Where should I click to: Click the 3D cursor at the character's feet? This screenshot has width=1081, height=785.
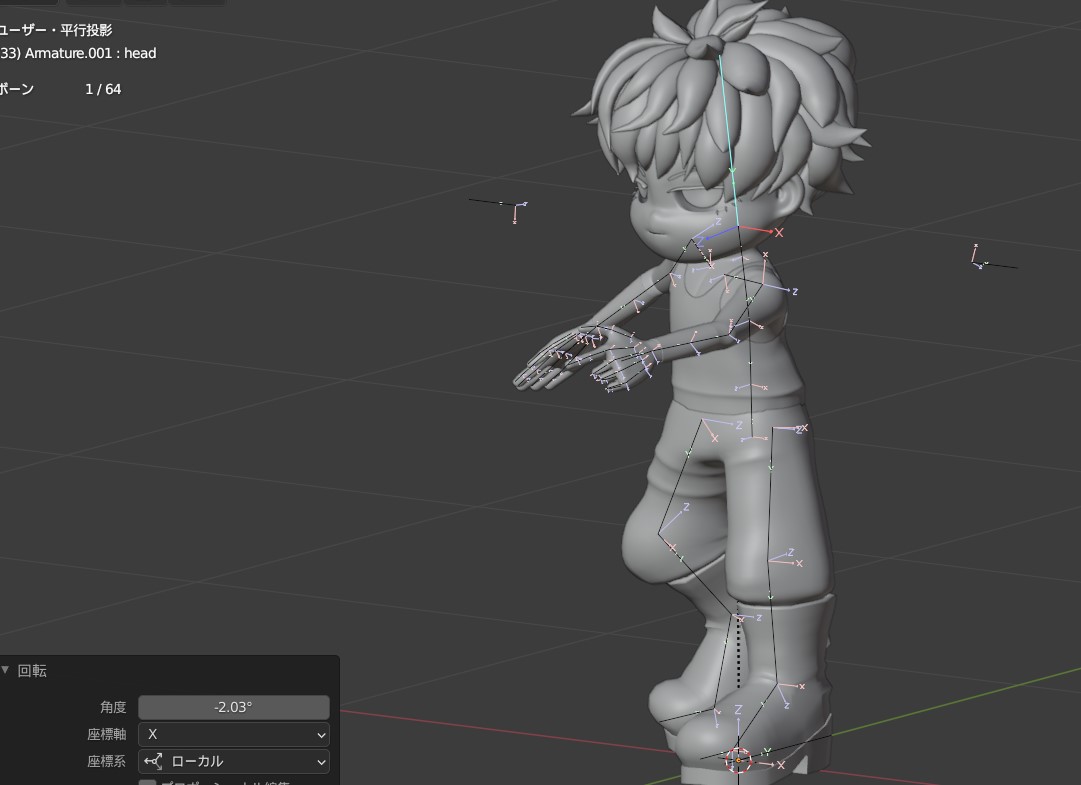[x=738, y=759]
